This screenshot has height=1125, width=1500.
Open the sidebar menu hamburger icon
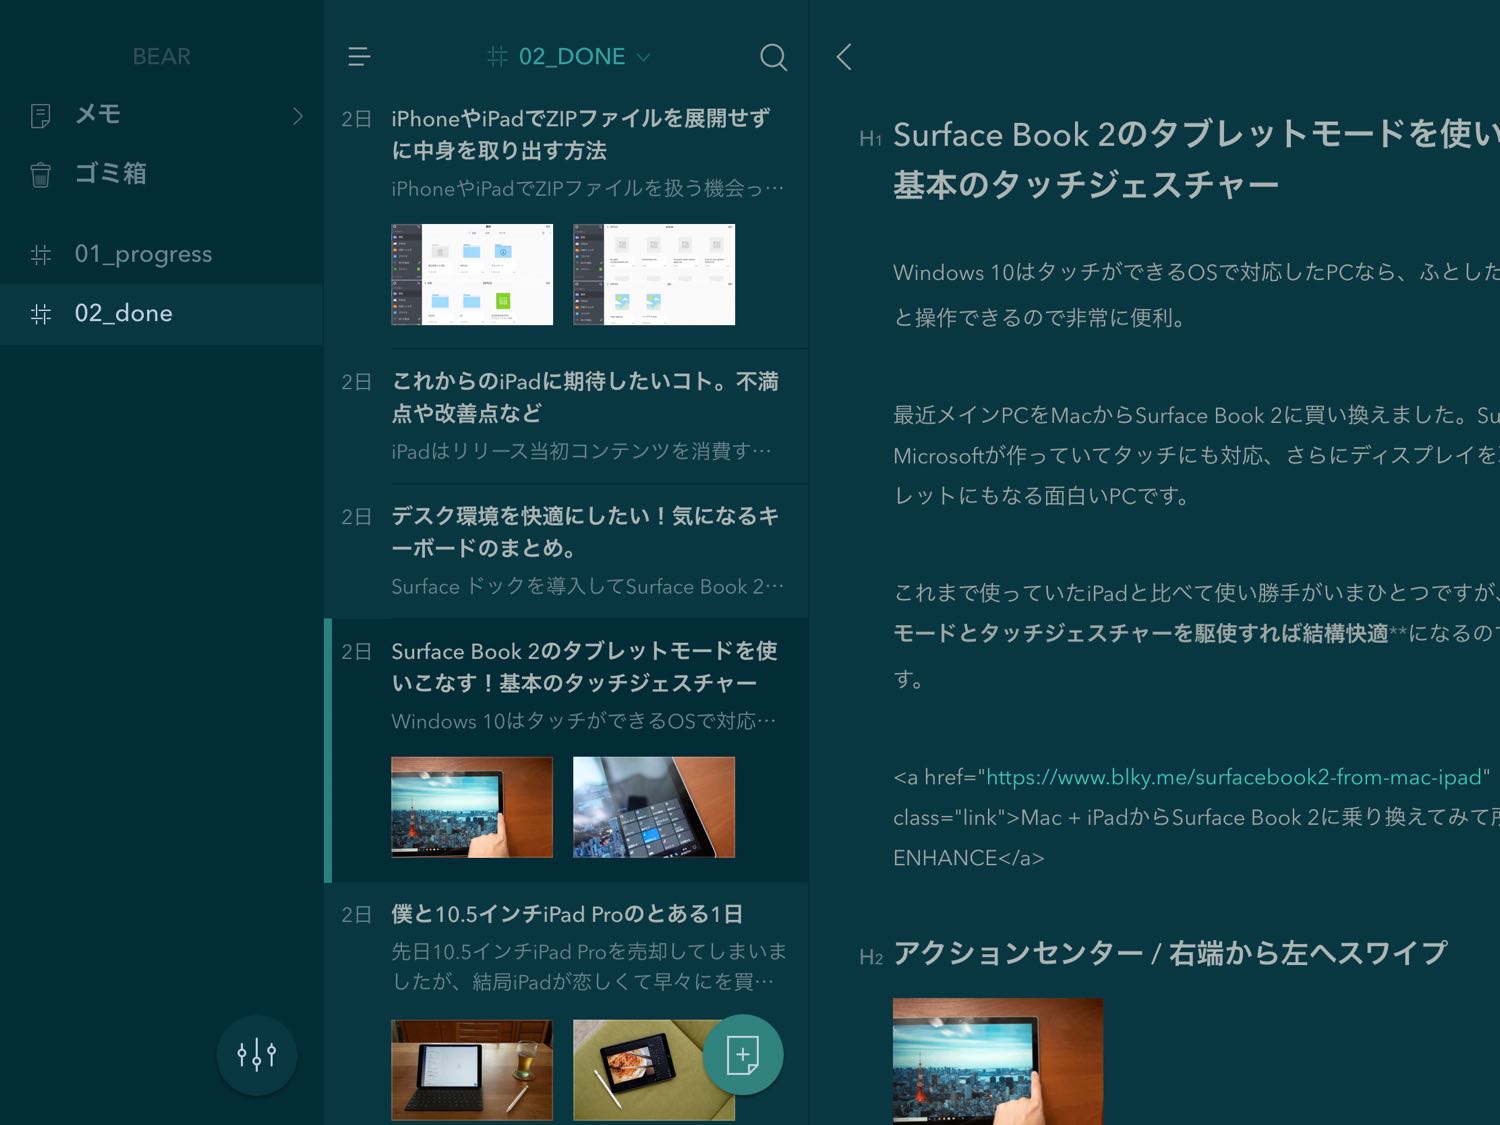tap(359, 57)
